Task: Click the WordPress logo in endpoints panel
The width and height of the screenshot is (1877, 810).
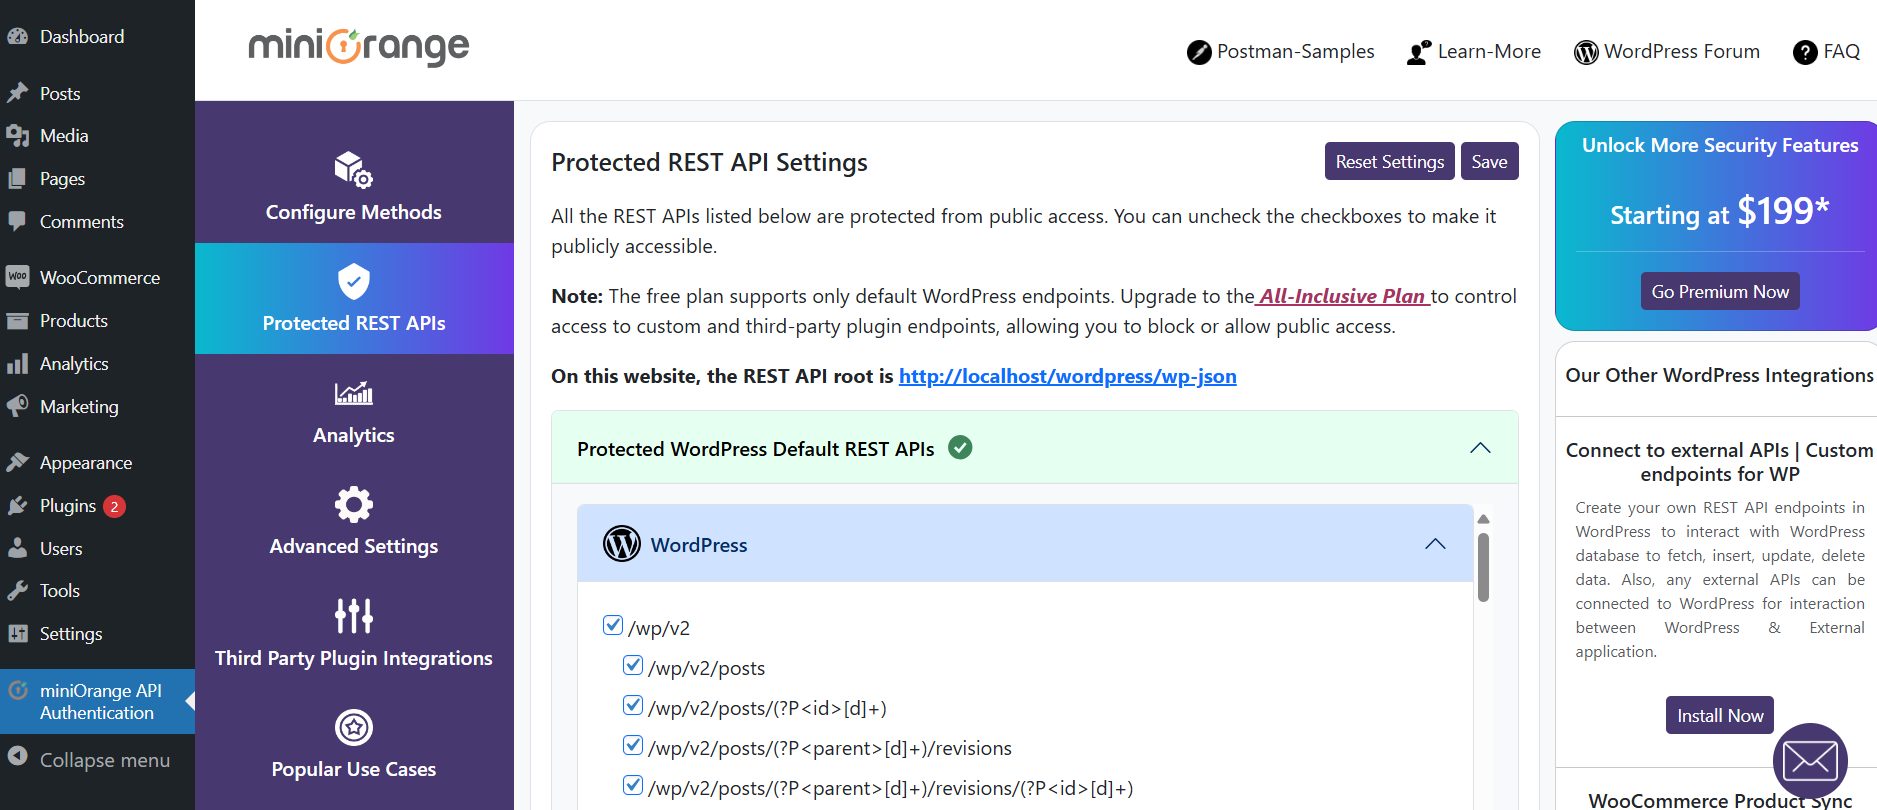Action: [622, 544]
